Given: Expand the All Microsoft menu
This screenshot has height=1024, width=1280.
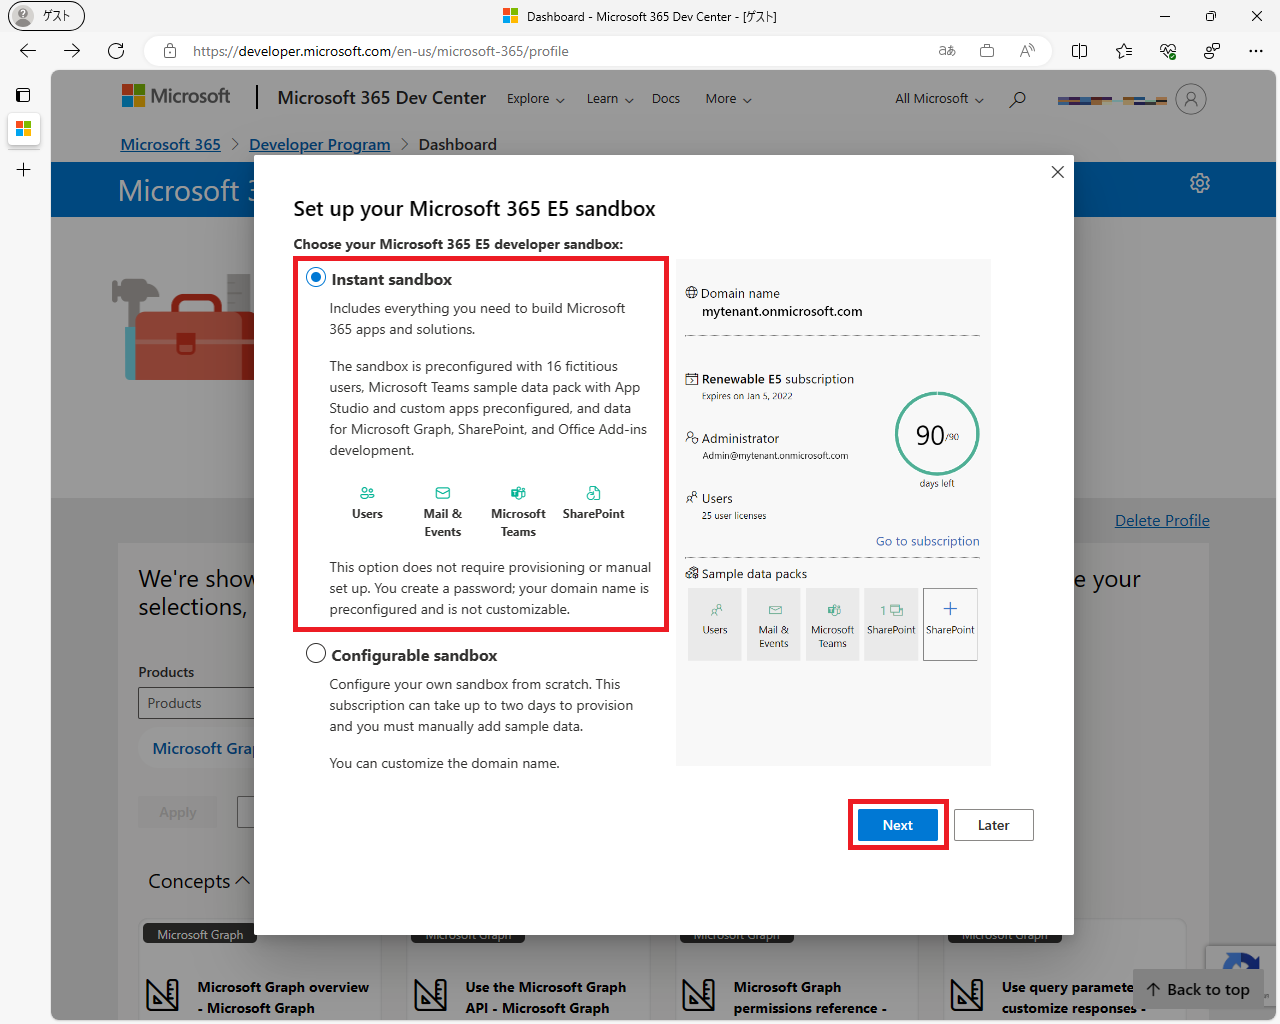Looking at the screenshot, I should 939,99.
